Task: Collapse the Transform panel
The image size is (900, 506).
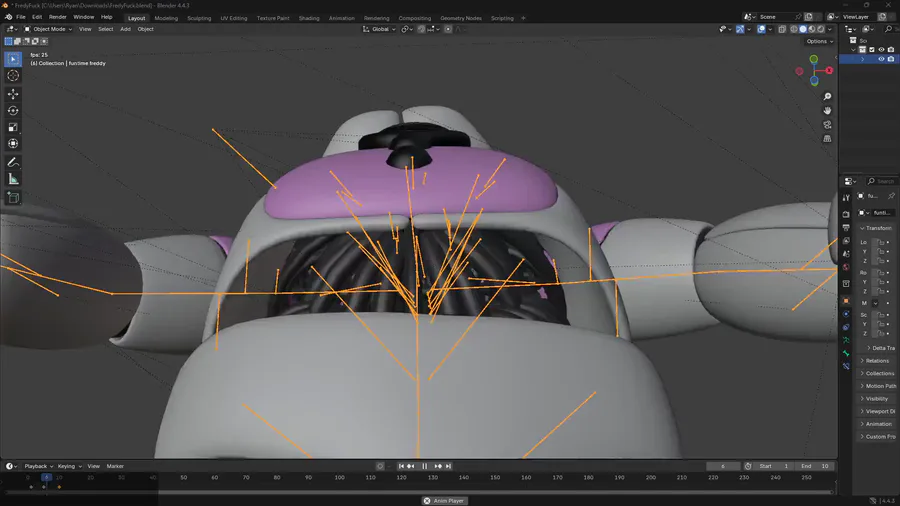Action: coord(876,228)
